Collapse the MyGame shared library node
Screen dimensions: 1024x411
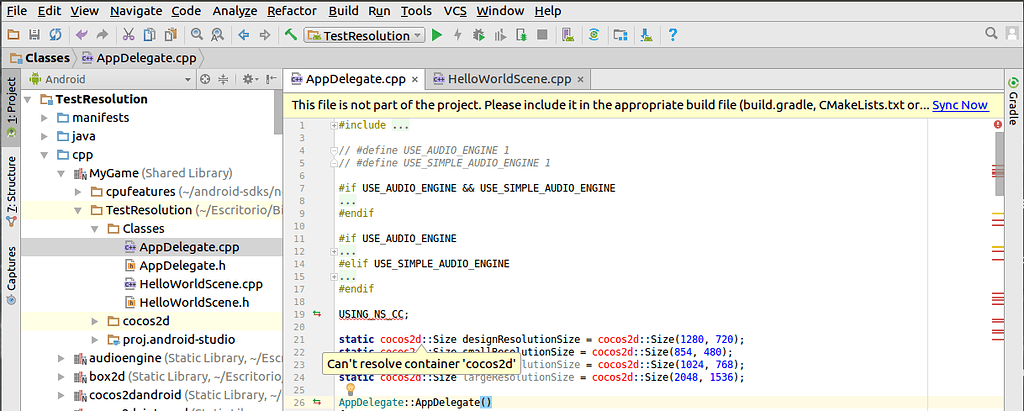(x=61, y=174)
